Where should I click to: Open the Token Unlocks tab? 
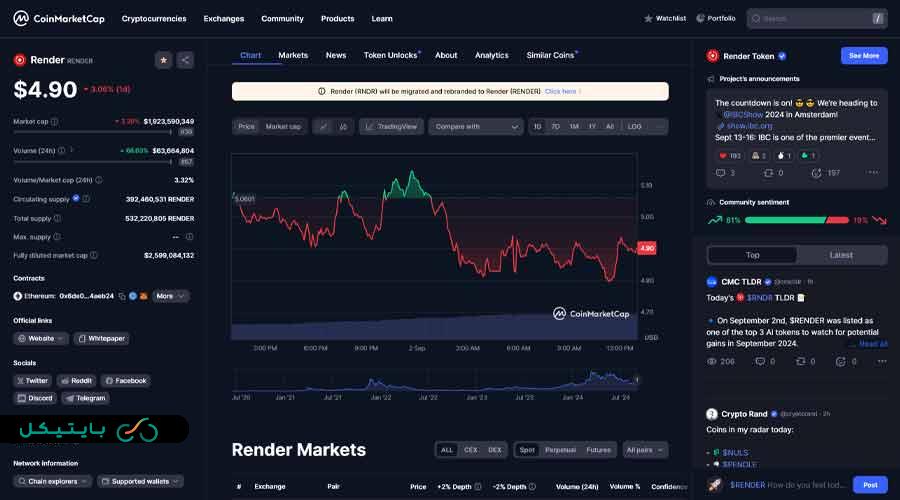pyautogui.click(x=391, y=55)
